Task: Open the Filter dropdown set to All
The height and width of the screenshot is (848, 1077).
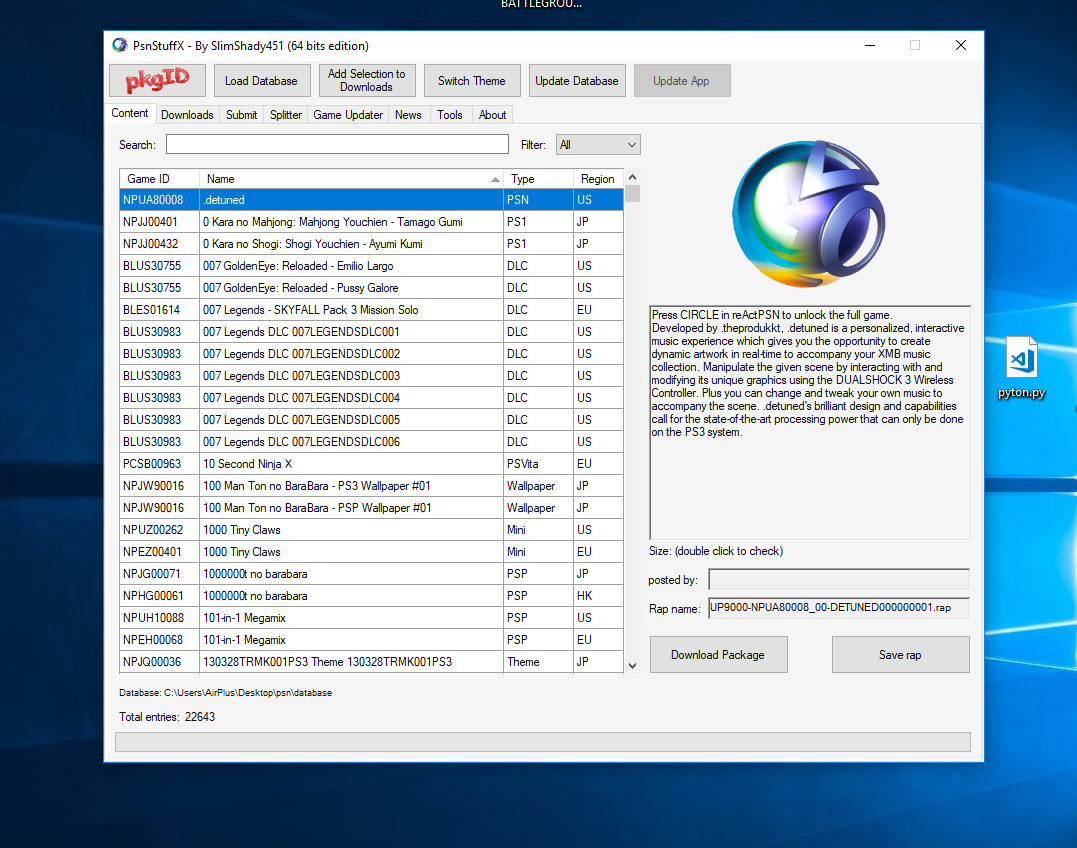Action: pyautogui.click(x=597, y=145)
